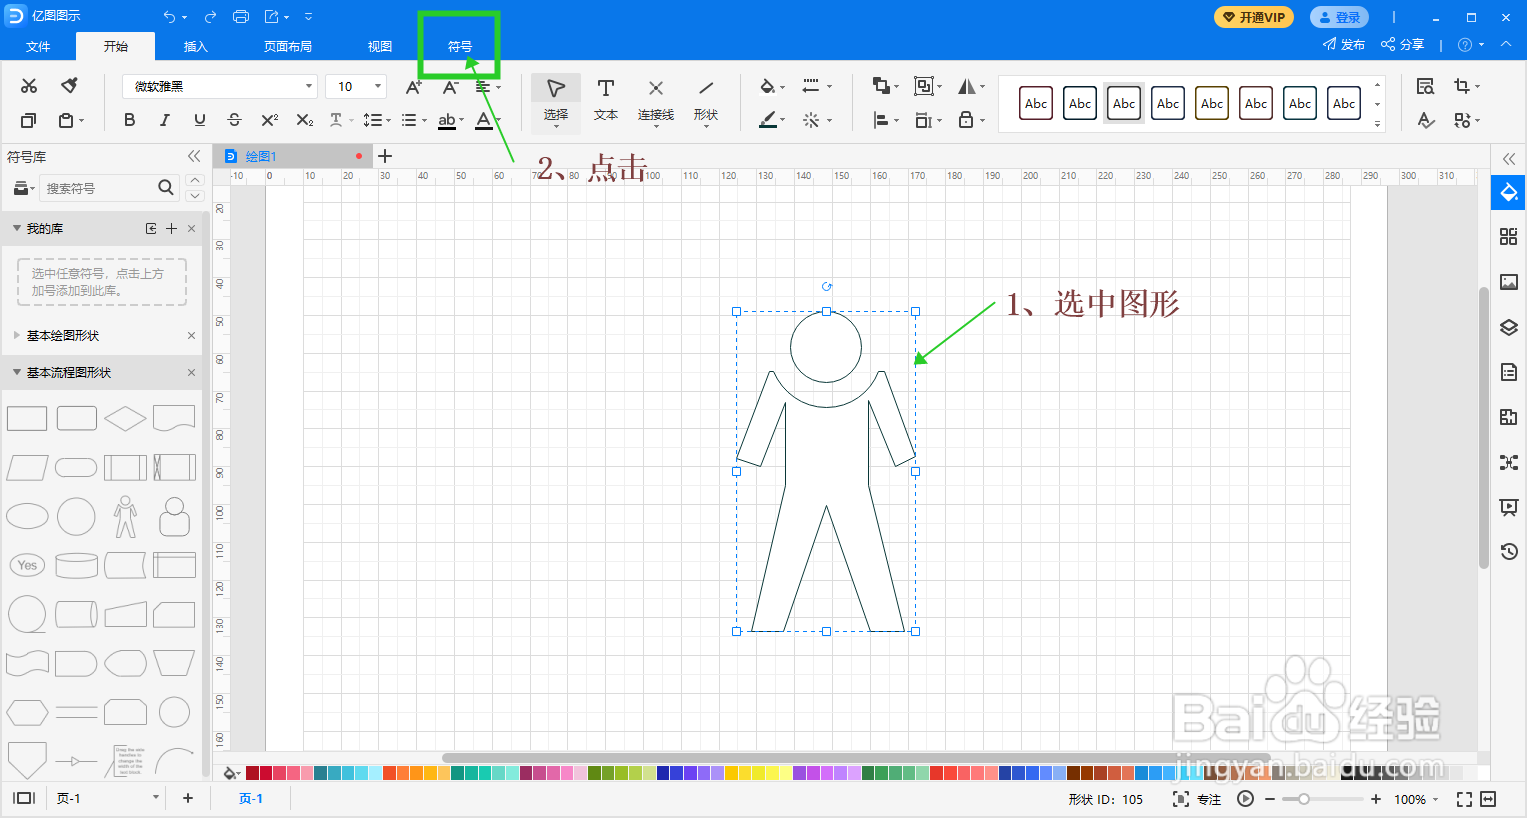1527x818 pixels.
Task: Open the font size dropdown showing 10
Action: pyautogui.click(x=355, y=87)
